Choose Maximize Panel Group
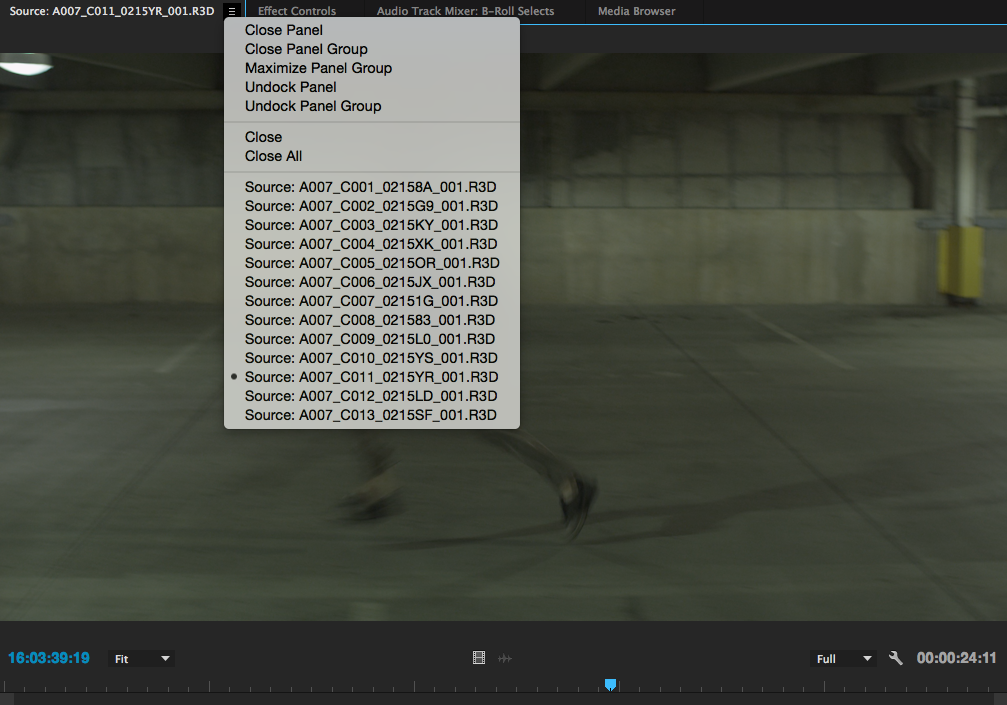The image size is (1007, 705). click(x=318, y=68)
